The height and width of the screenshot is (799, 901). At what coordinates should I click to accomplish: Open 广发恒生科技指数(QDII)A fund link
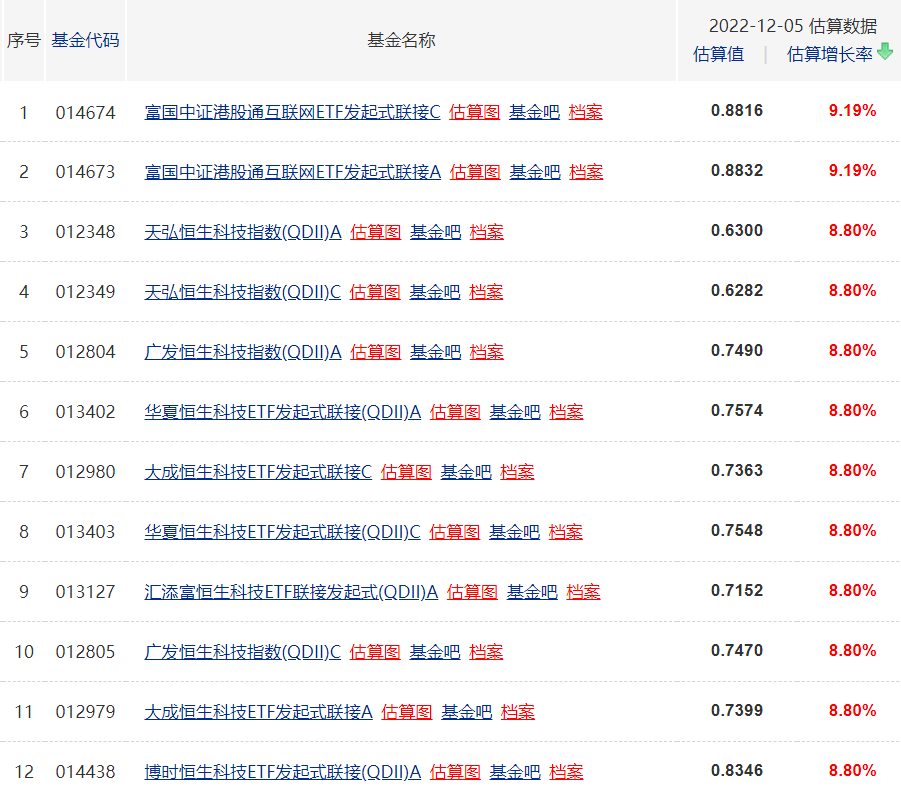coord(243,352)
